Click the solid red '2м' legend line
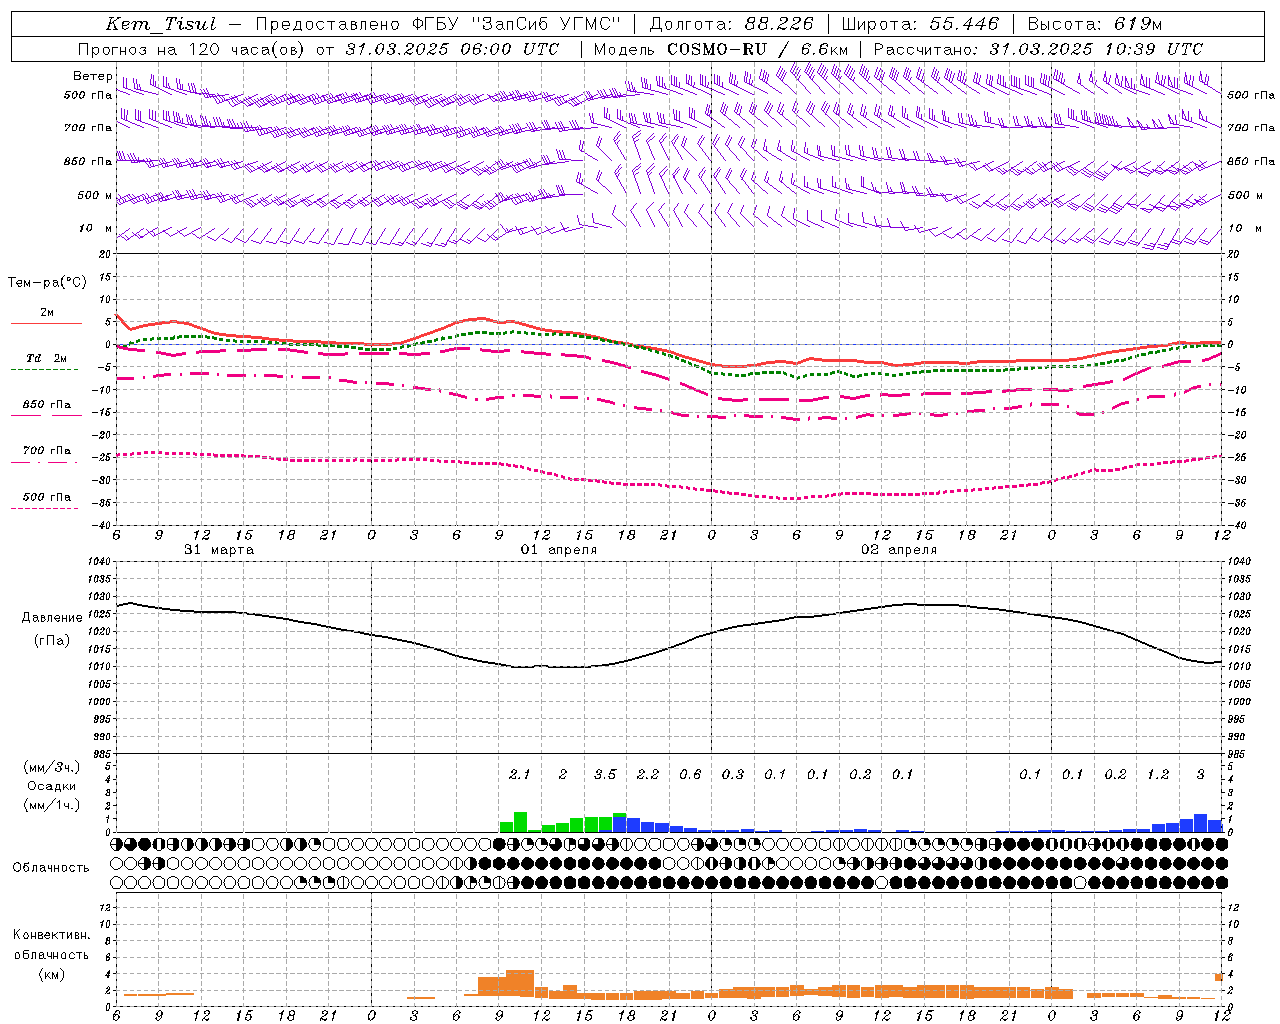 coord(46,323)
